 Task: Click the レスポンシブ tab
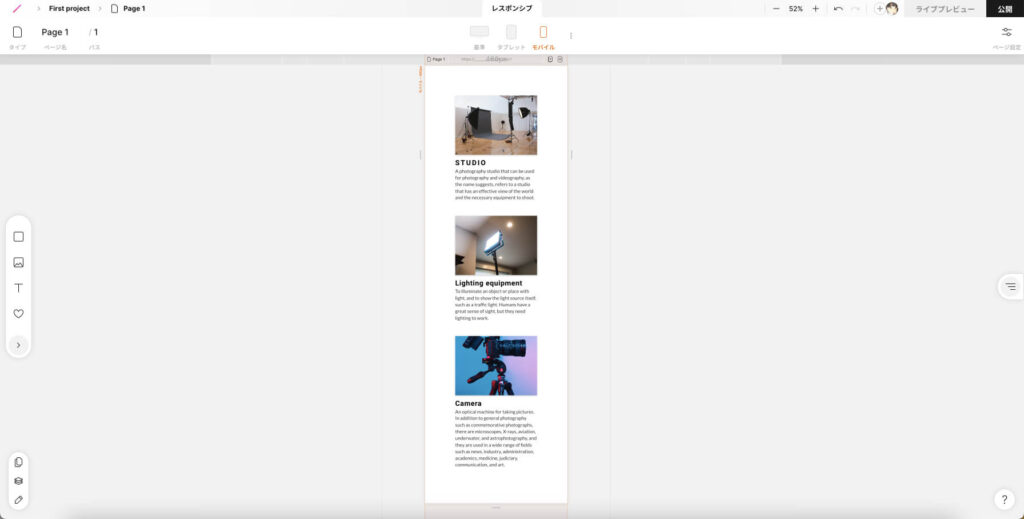point(512,8)
